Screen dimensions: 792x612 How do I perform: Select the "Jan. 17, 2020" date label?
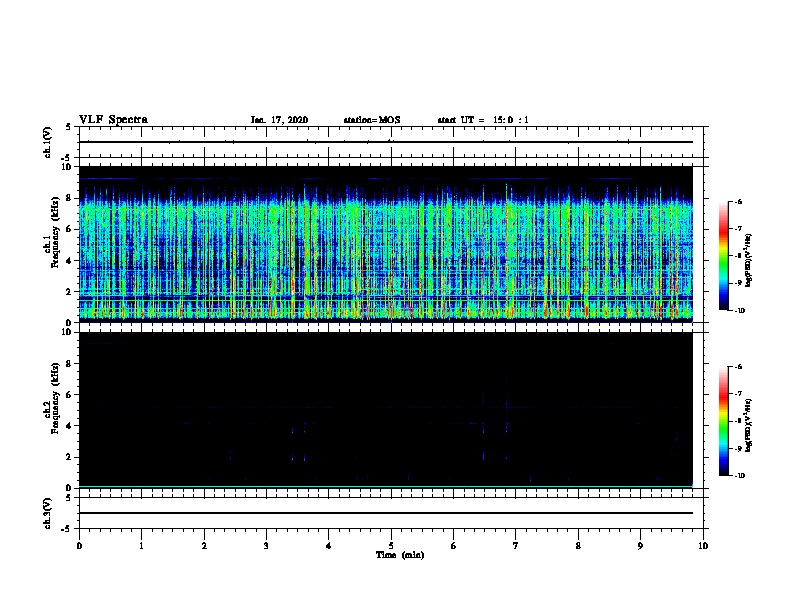(279, 120)
